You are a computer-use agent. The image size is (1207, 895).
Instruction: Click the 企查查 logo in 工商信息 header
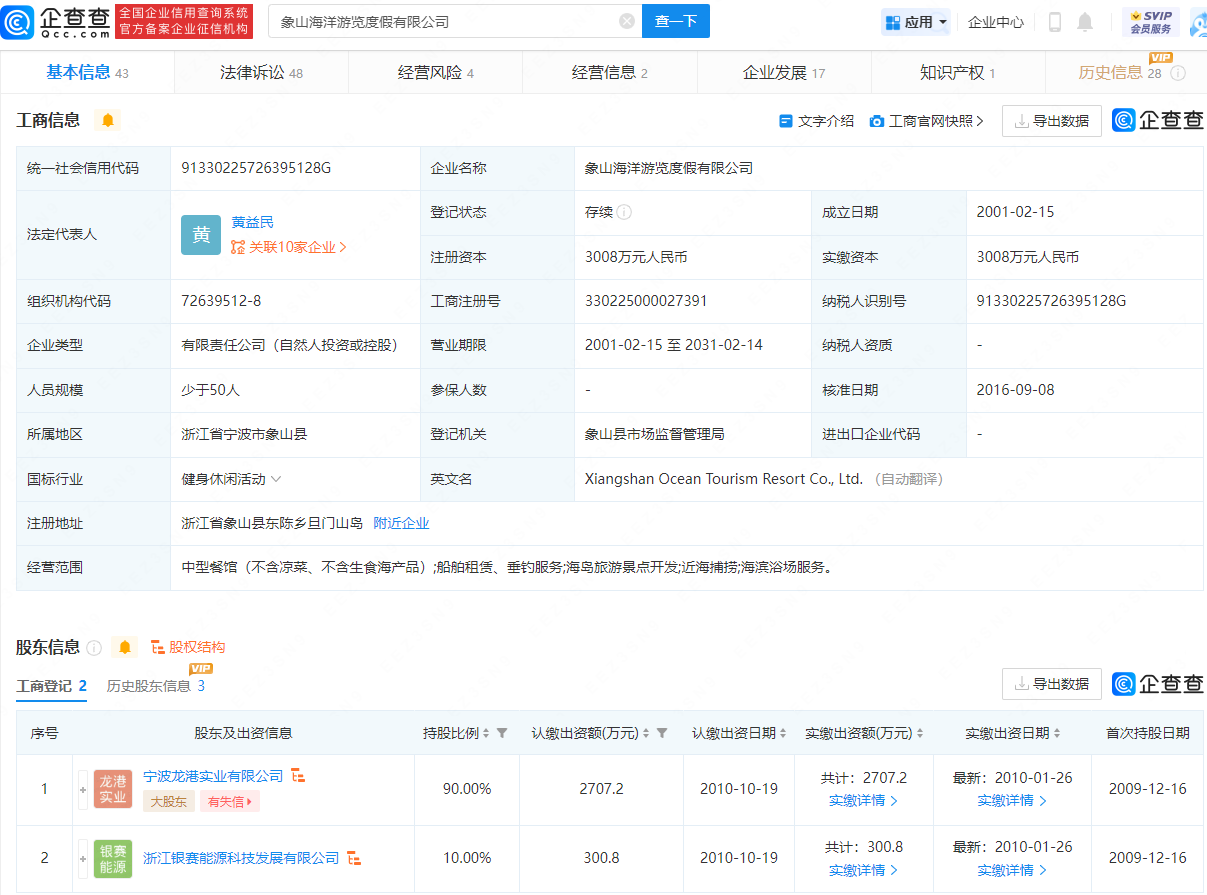[x=1158, y=121]
